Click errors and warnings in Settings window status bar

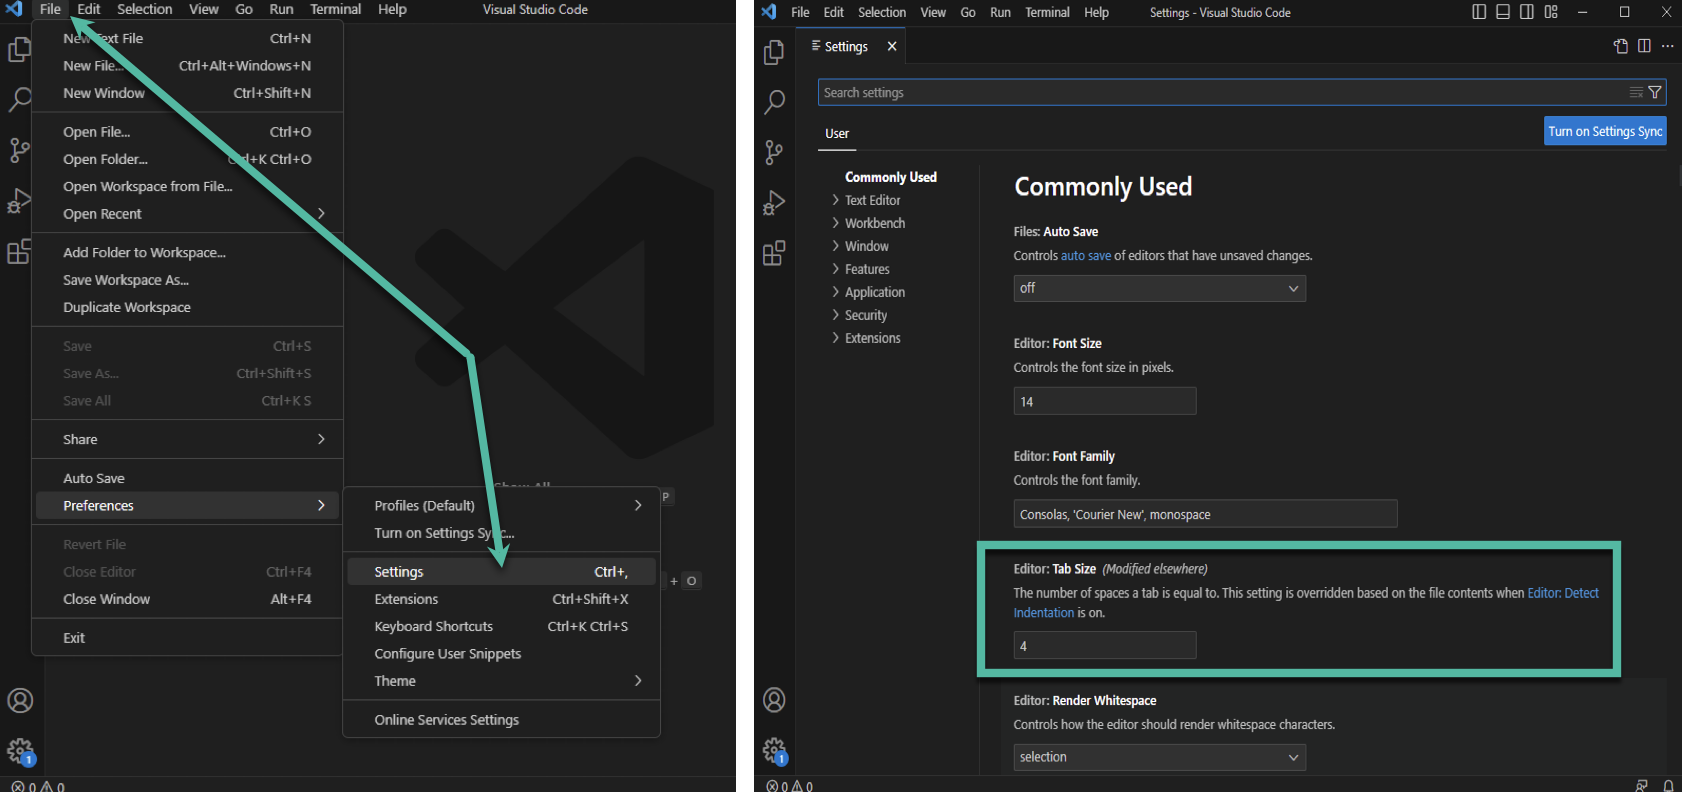789,786
